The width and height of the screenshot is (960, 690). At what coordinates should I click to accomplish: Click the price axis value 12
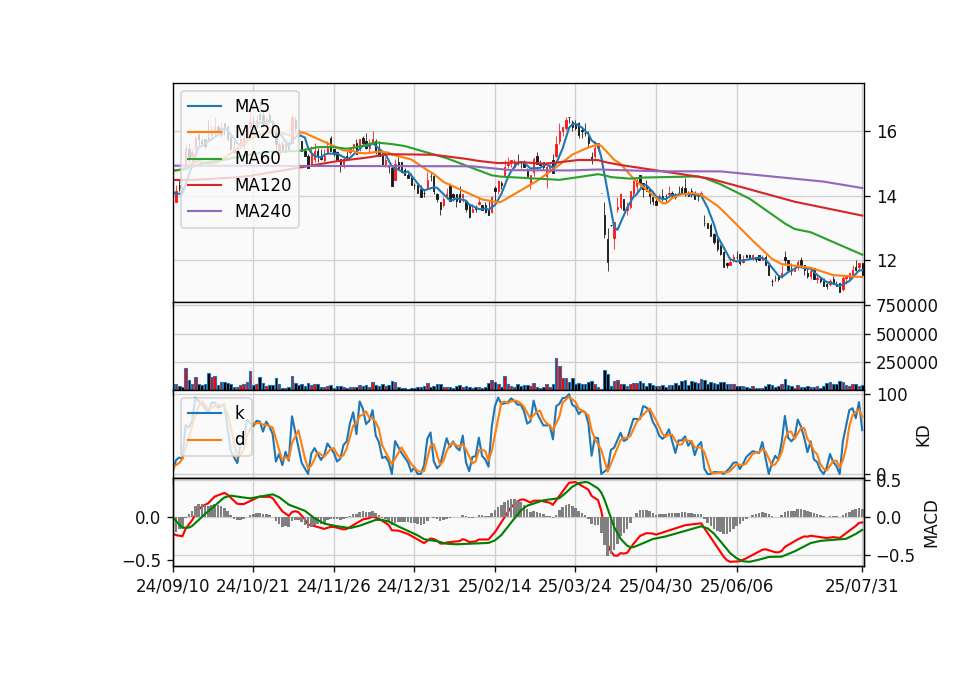887,261
